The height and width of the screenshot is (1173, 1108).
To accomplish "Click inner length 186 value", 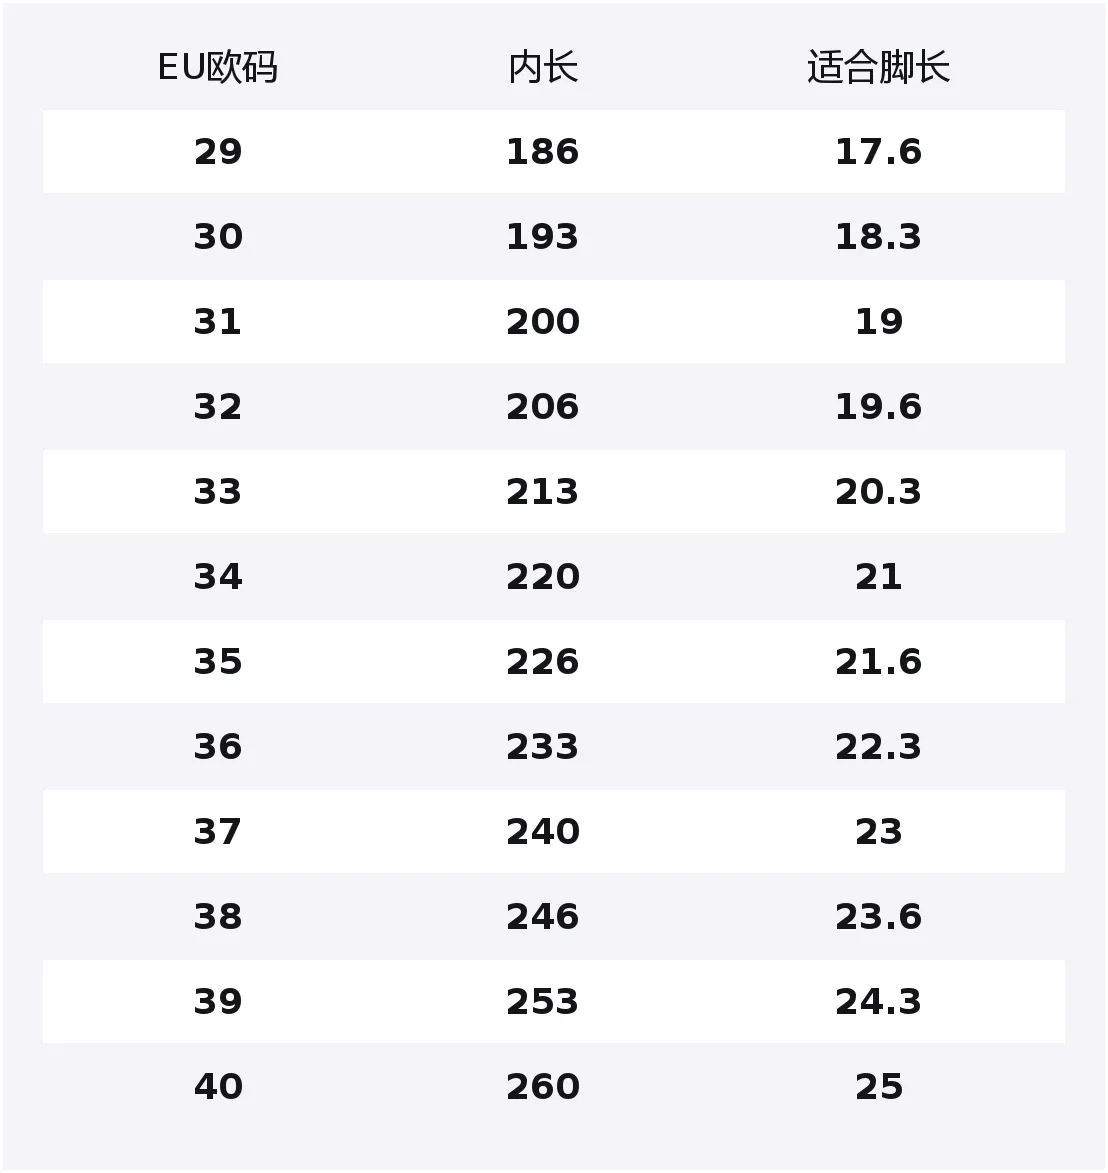I will point(543,152).
